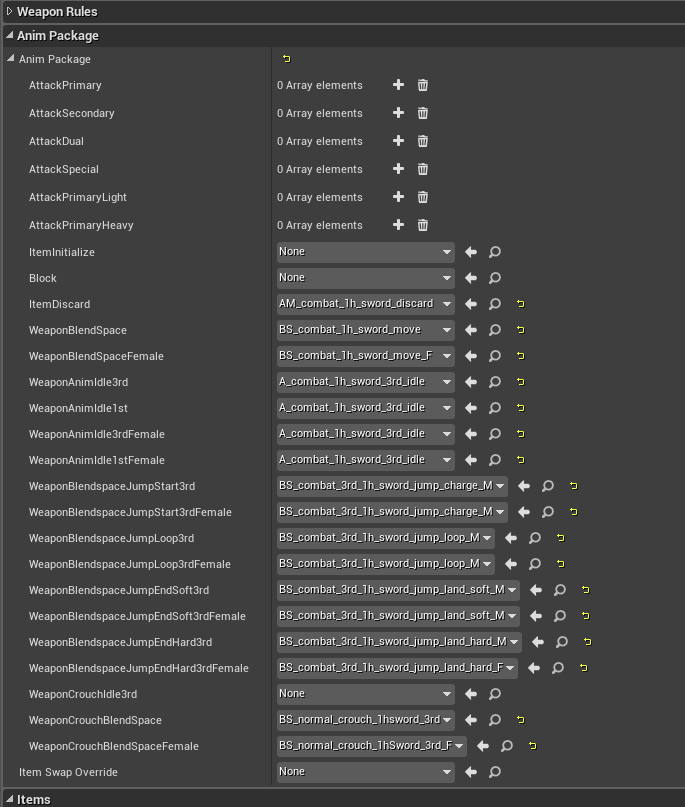Empty the AttackSecondary array with trash icon
This screenshot has width=685, height=807.
point(423,113)
